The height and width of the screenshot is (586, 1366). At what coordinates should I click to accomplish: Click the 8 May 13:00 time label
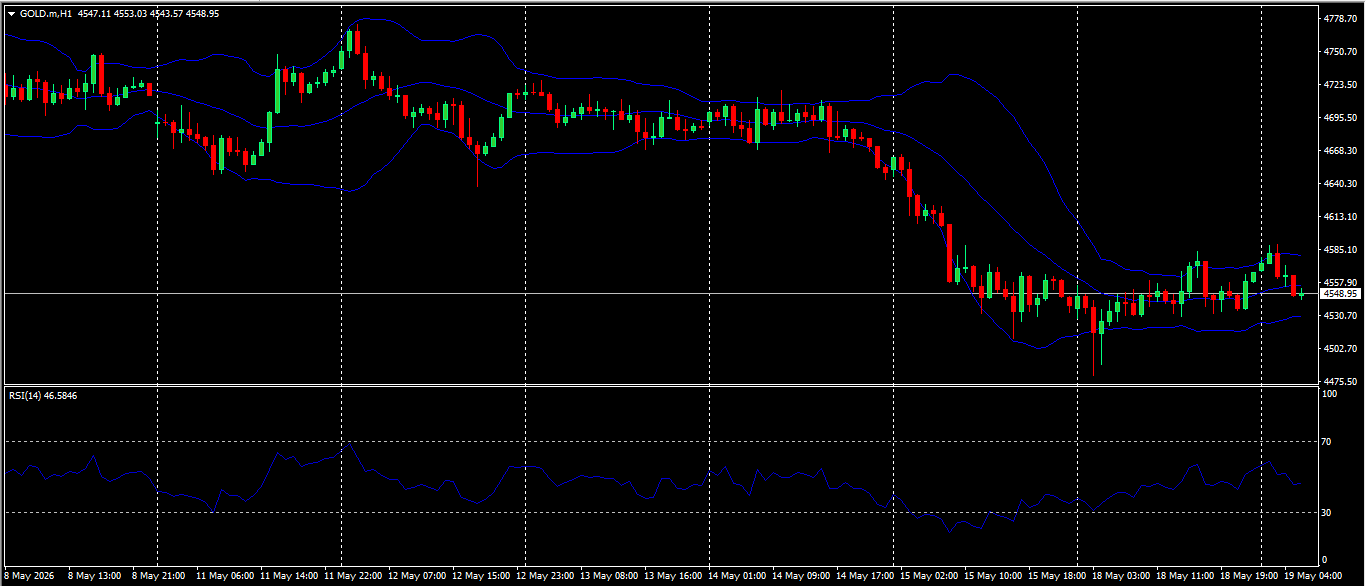coord(94,576)
